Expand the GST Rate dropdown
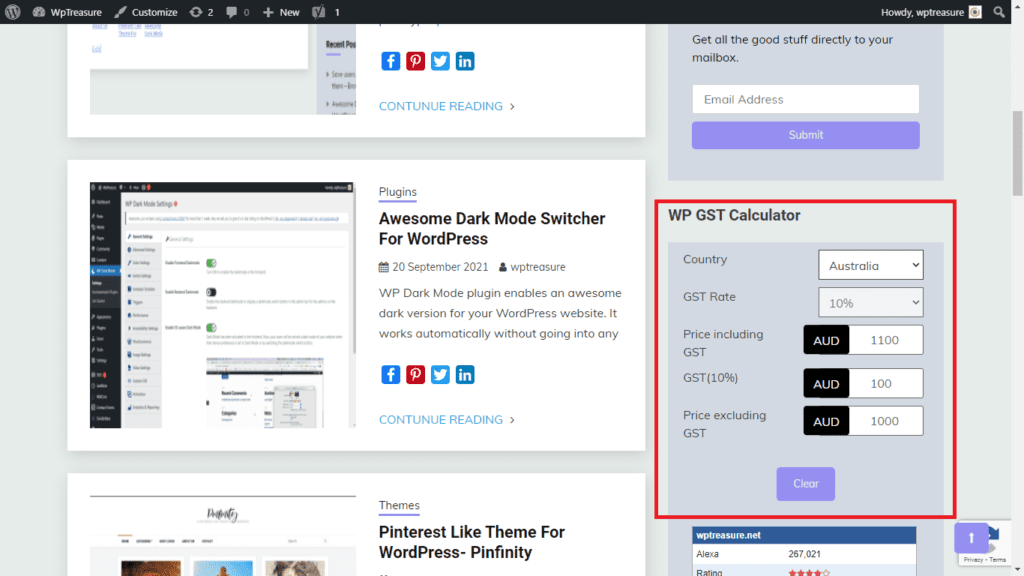Screen dimensions: 1024x576 pos(870,302)
